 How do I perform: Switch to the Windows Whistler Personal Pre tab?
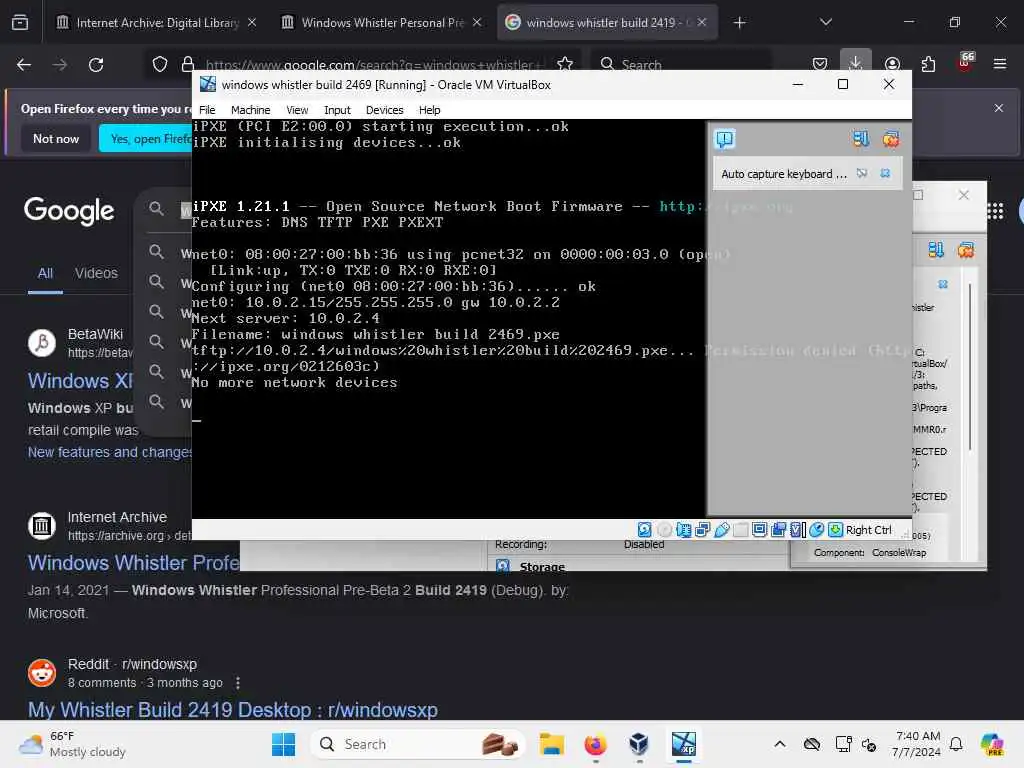pos(384,22)
